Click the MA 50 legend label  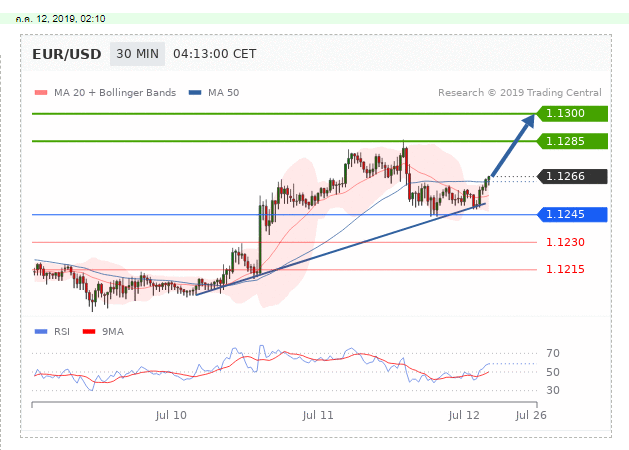(x=223, y=93)
